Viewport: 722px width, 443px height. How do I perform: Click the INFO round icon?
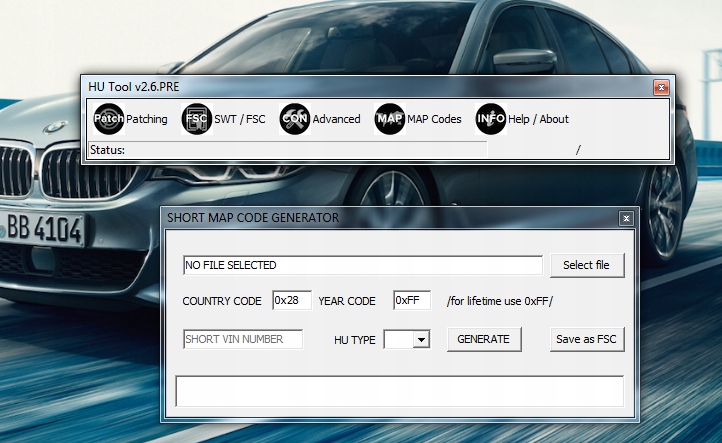[x=490, y=119]
